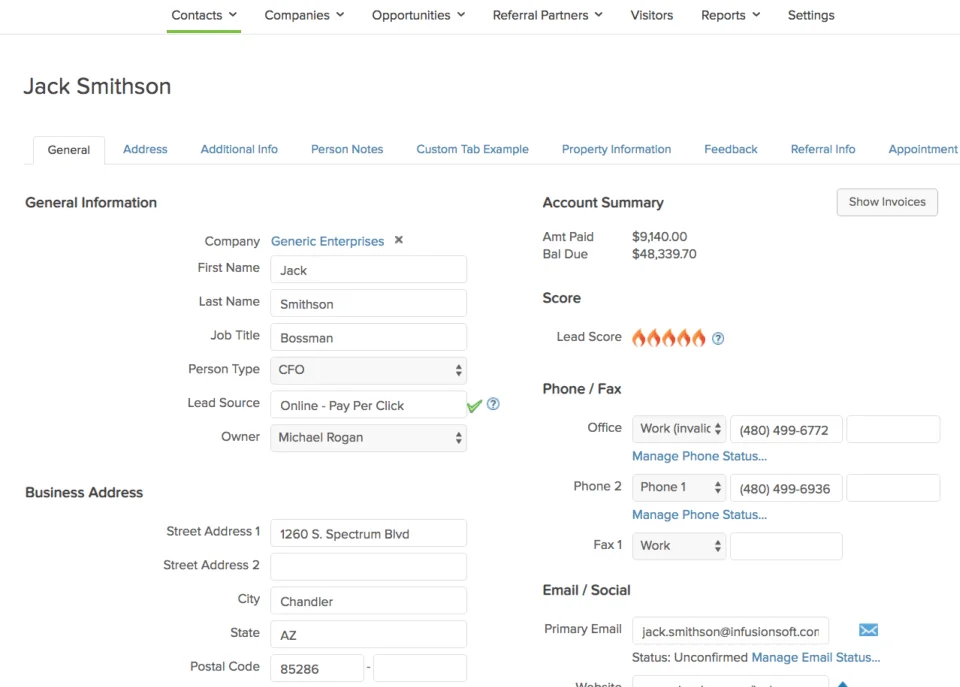Image resolution: width=960 pixels, height=687 pixels.
Task: Open the help icon beside Lead Source
Action: pyautogui.click(x=492, y=404)
